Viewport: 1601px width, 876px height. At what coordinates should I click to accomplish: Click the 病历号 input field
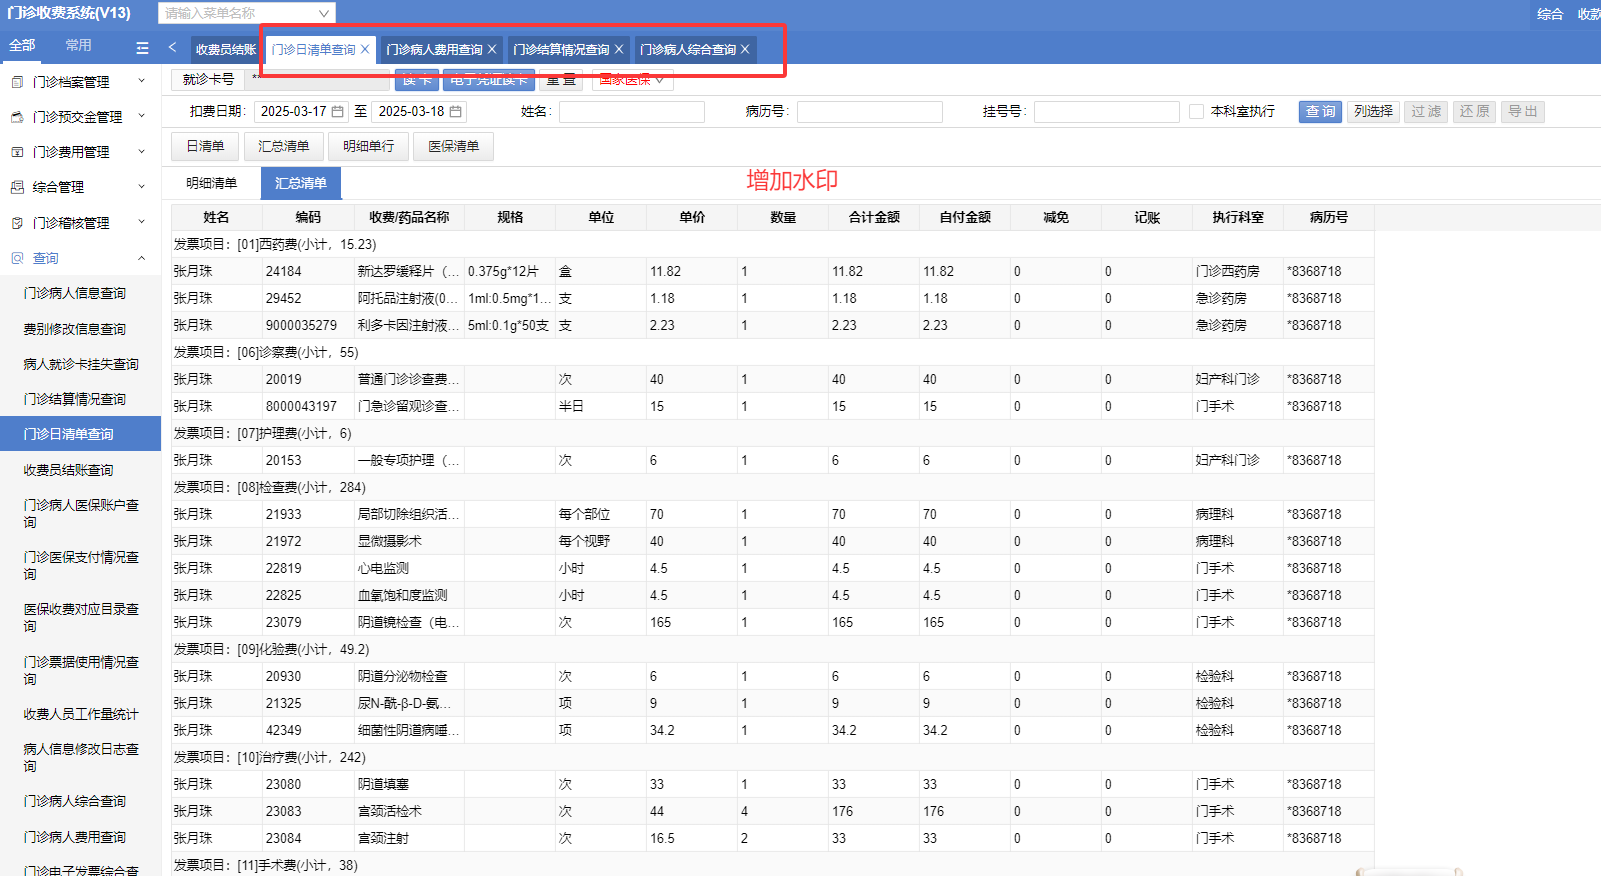(x=870, y=112)
